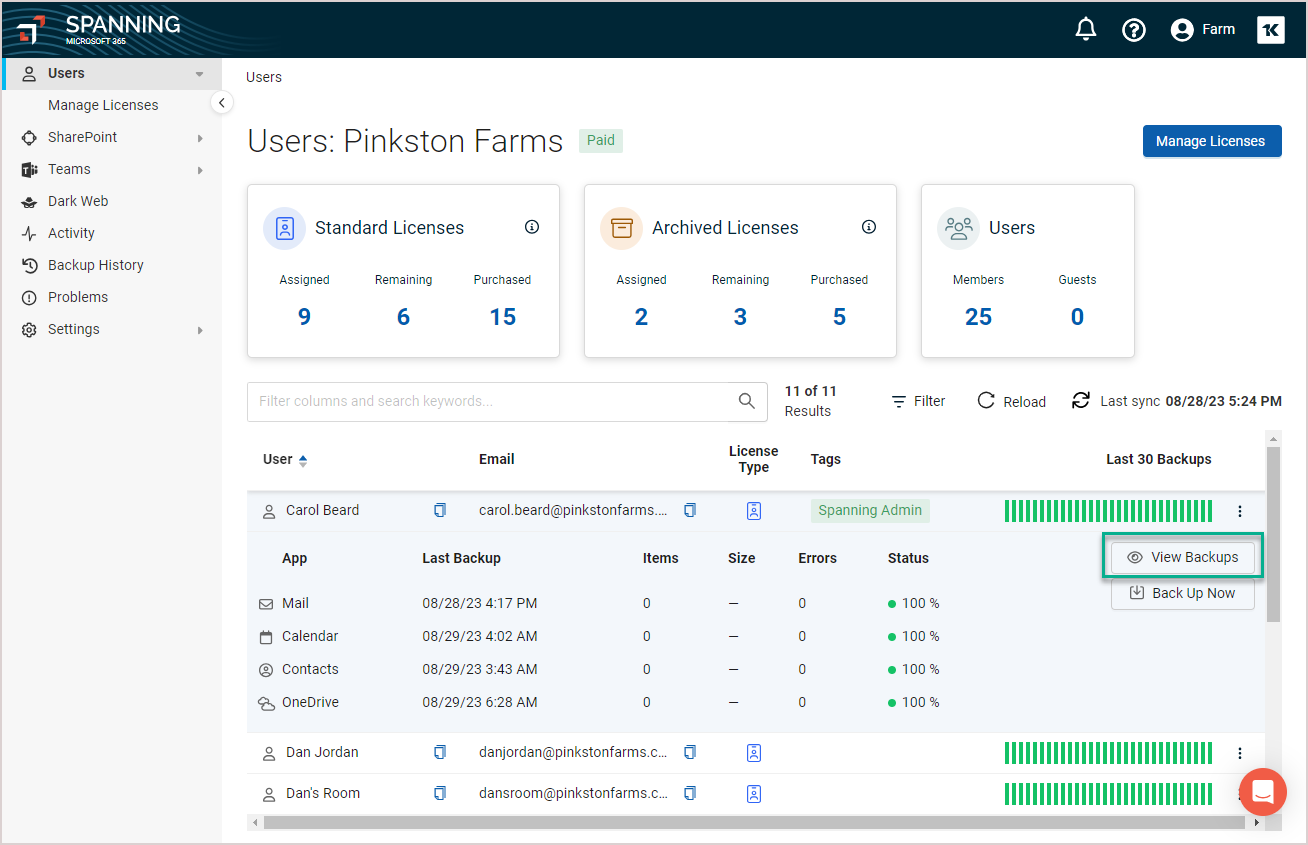Click the Users breadcrumb
The width and height of the screenshot is (1308, 845).
[264, 77]
